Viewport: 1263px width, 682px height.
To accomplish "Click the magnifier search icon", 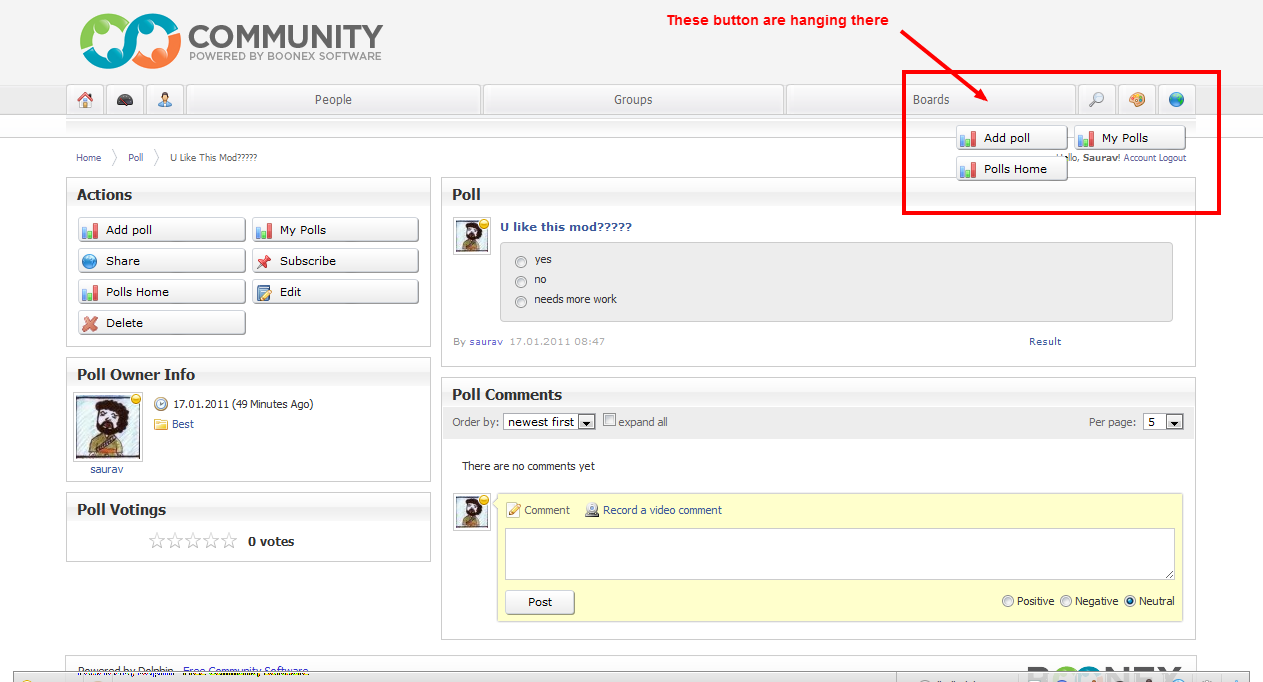I will tap(1096, 100).
